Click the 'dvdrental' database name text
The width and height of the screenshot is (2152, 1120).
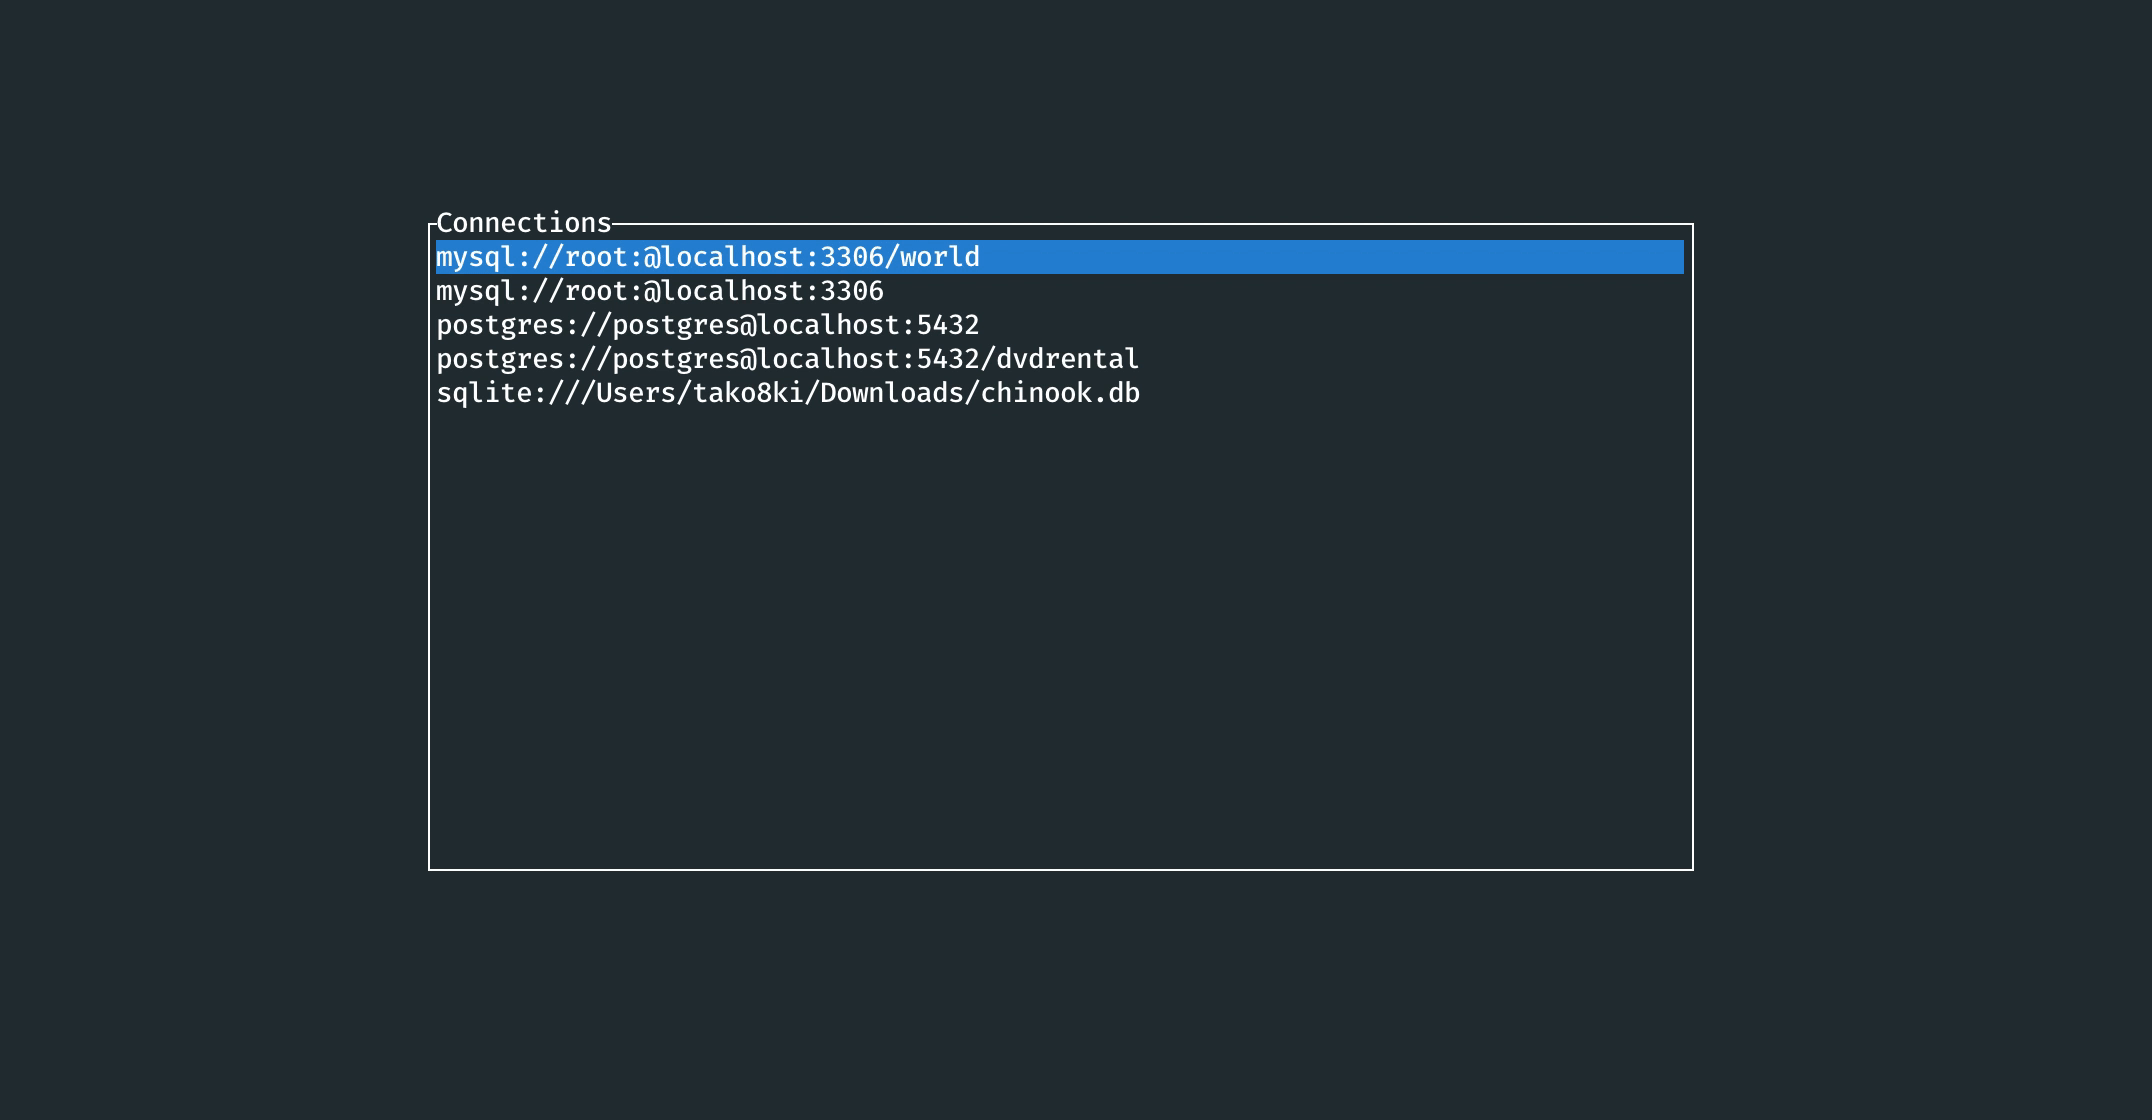coord(1068,360)
